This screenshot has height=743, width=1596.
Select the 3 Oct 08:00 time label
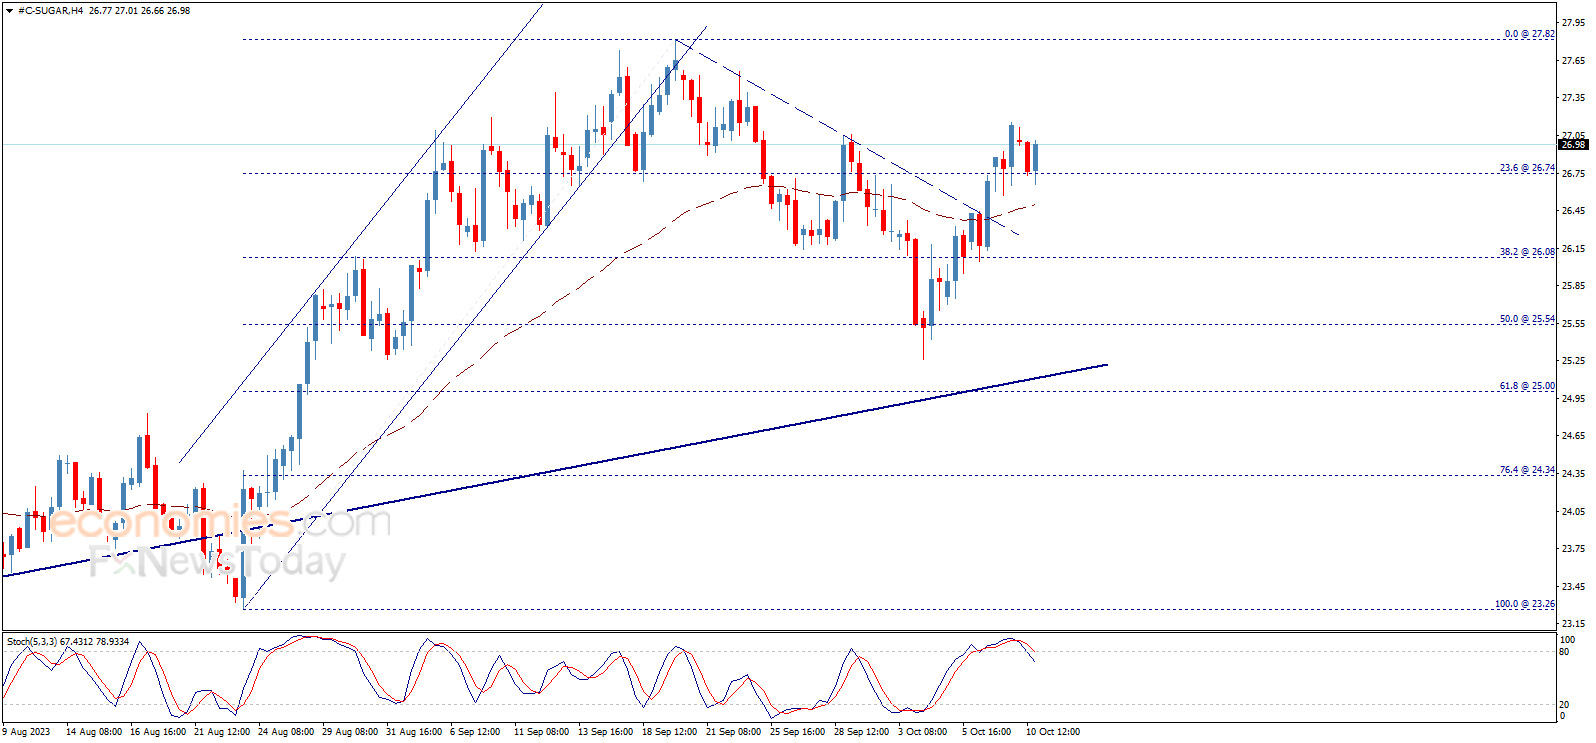pyautogui.click(x=923, y=732)
